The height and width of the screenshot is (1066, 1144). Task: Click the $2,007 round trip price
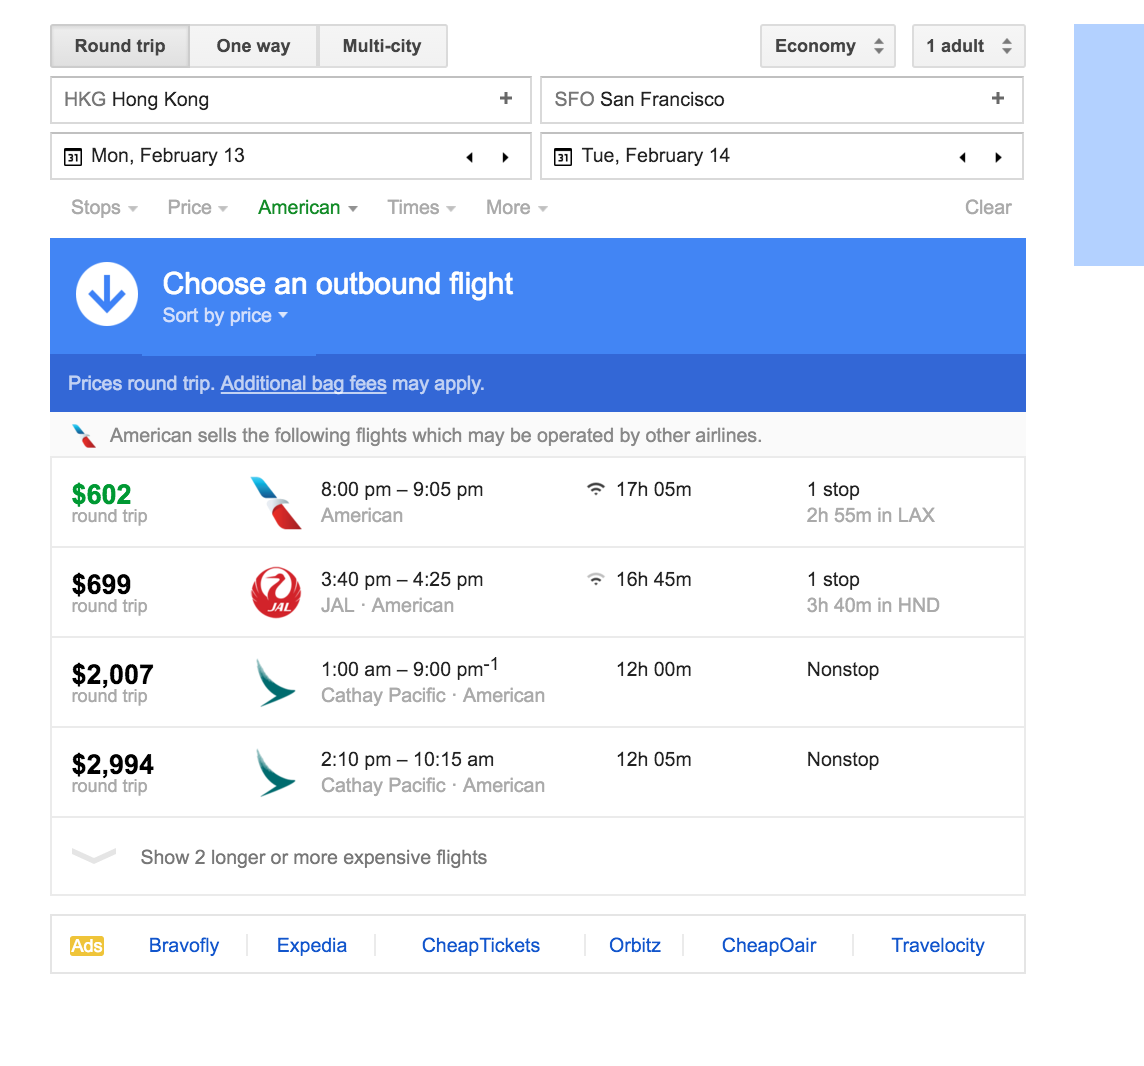click(112, 674)
